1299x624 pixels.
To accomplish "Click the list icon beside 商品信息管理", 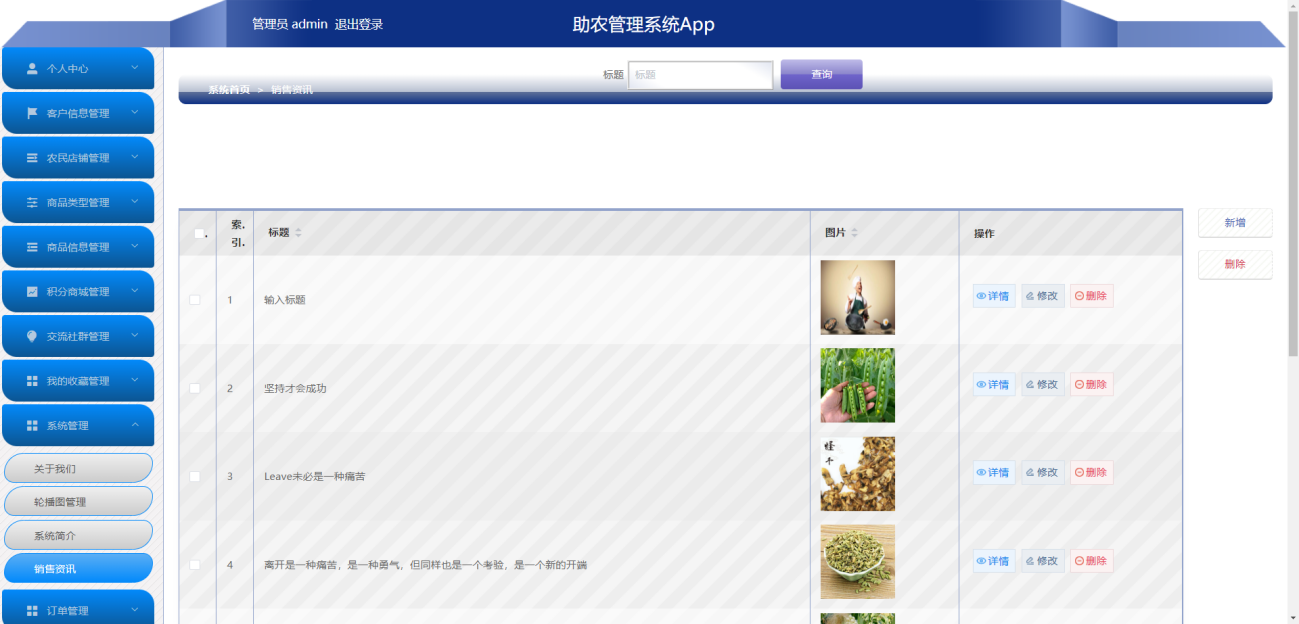I will point(32,247).
